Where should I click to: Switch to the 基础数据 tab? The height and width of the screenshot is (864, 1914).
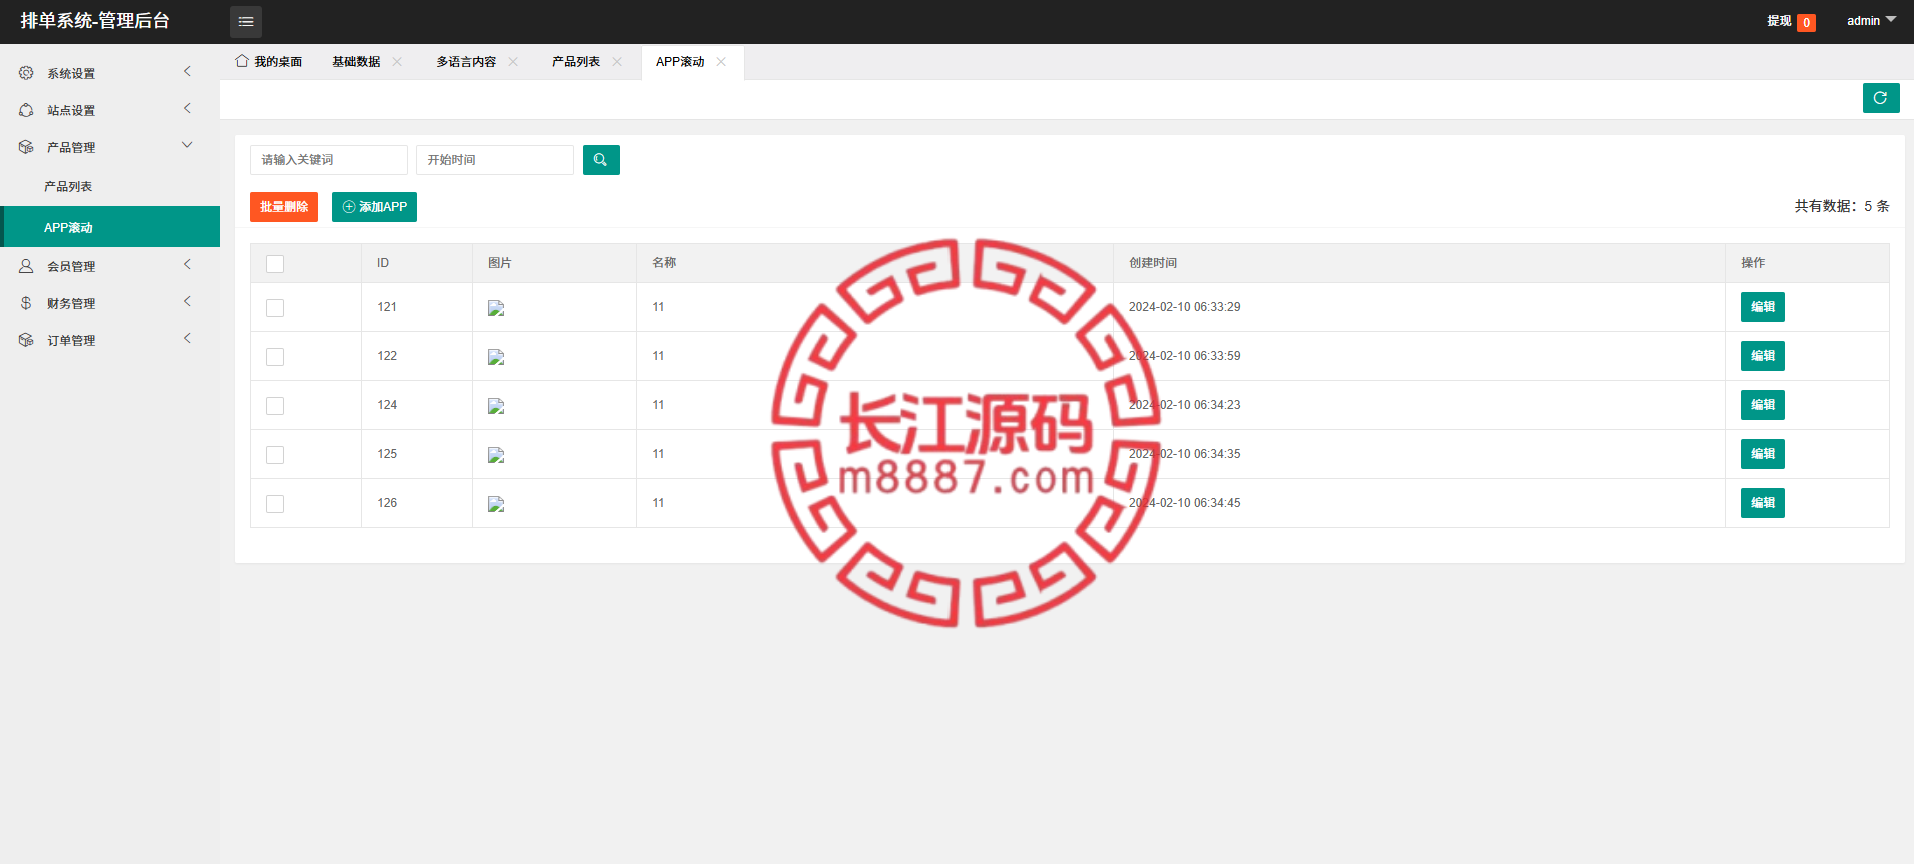point(356,62)
